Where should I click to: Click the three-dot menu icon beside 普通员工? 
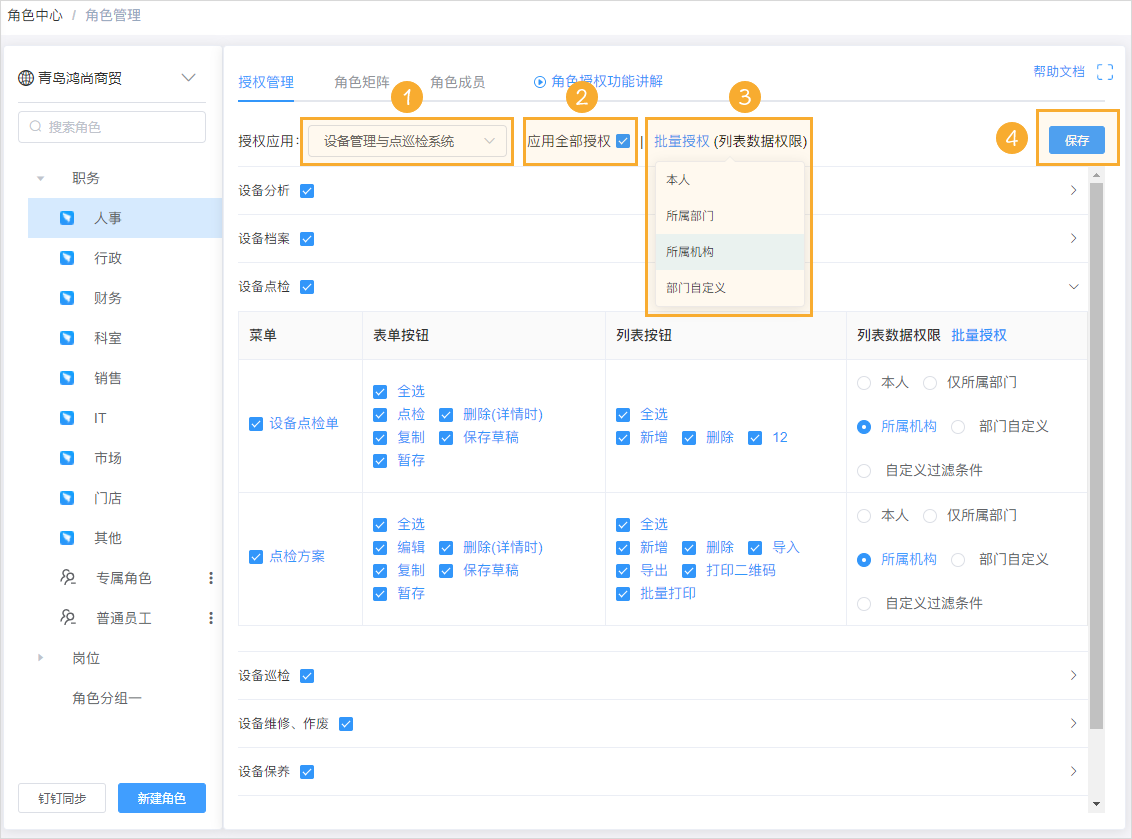click(209, 617)
